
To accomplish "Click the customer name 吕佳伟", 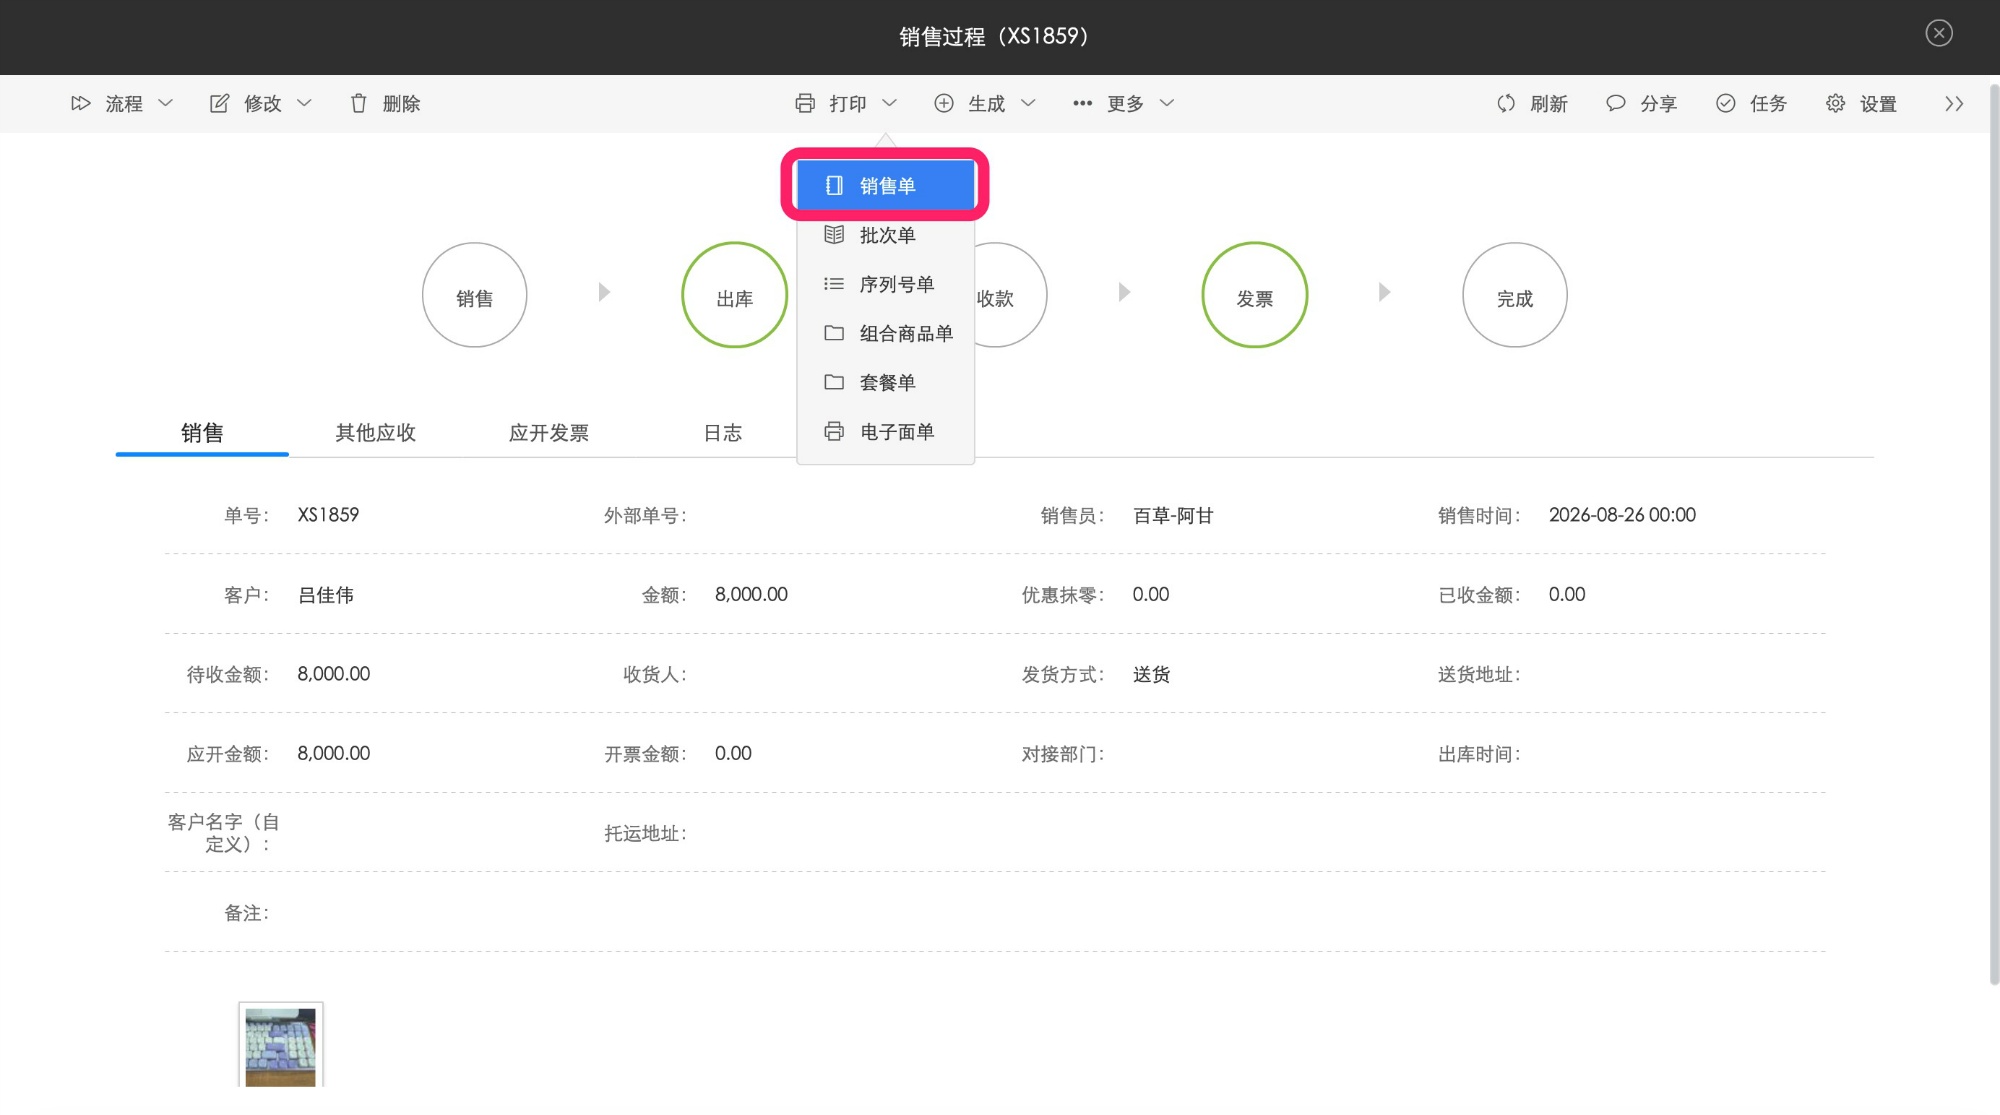I will 326,595.
